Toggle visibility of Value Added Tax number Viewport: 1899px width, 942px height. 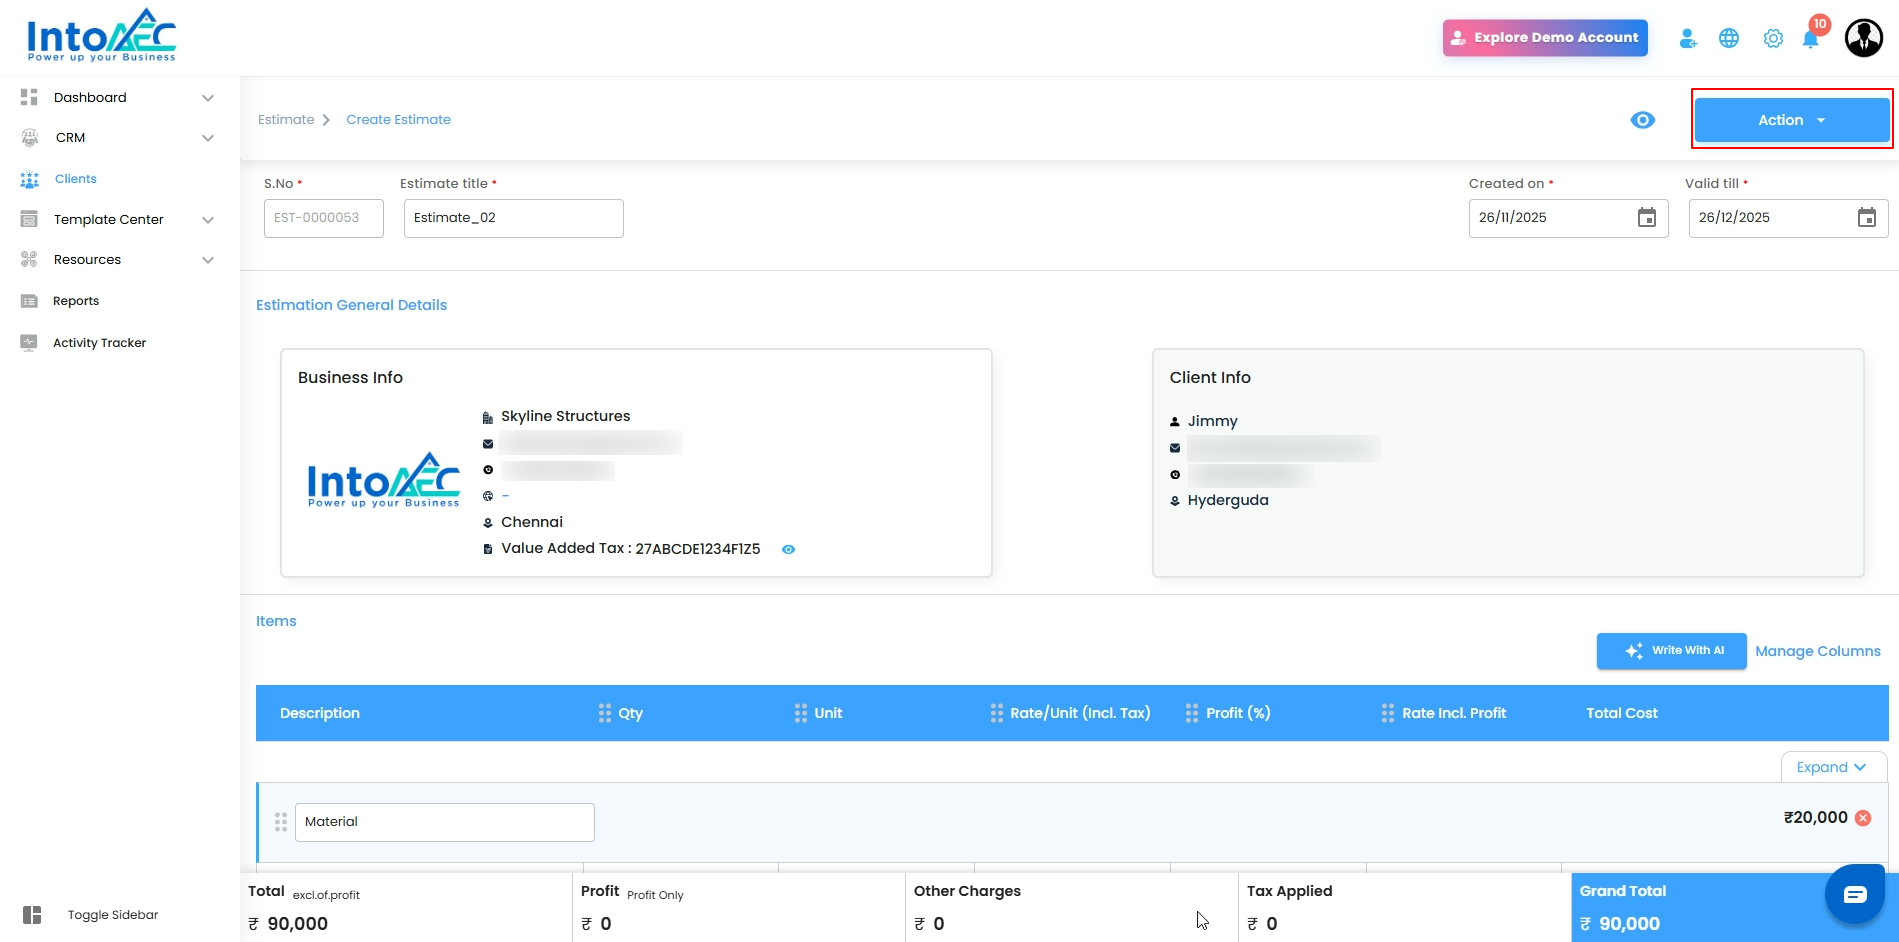tap(788, 549)
